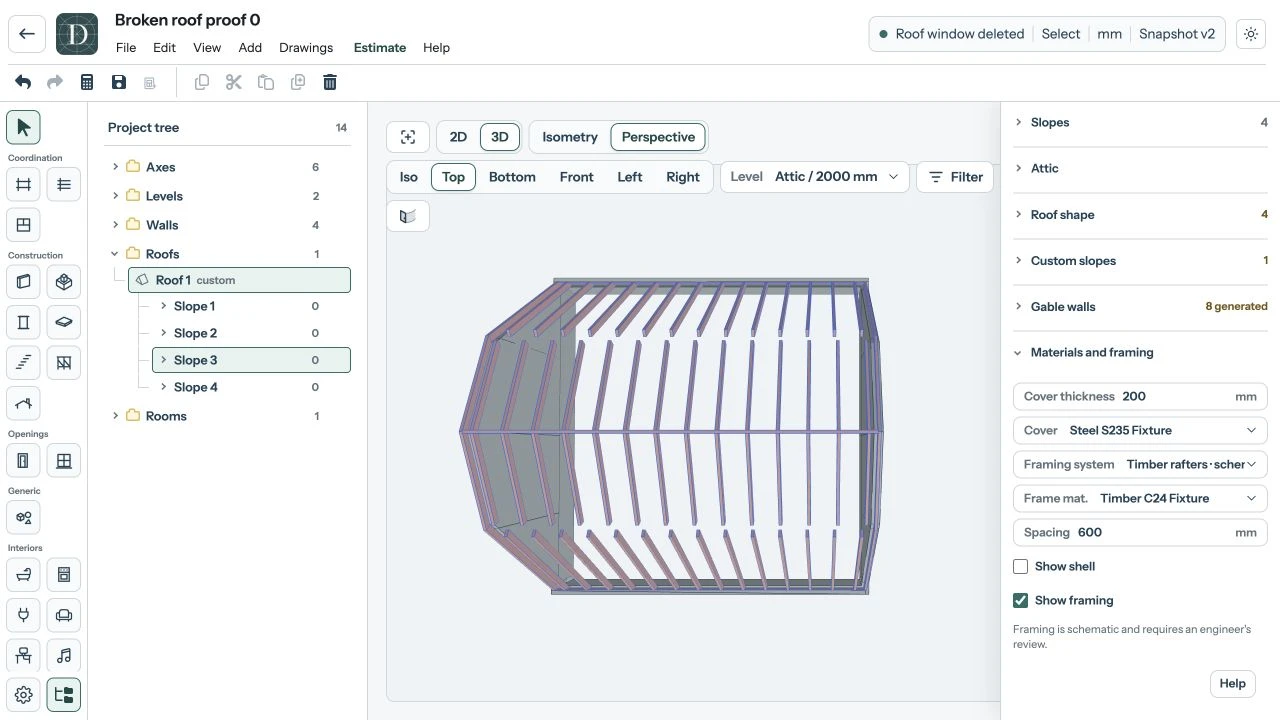
Task: Switch to the Bottom view tab
Action: coord(512,177)
